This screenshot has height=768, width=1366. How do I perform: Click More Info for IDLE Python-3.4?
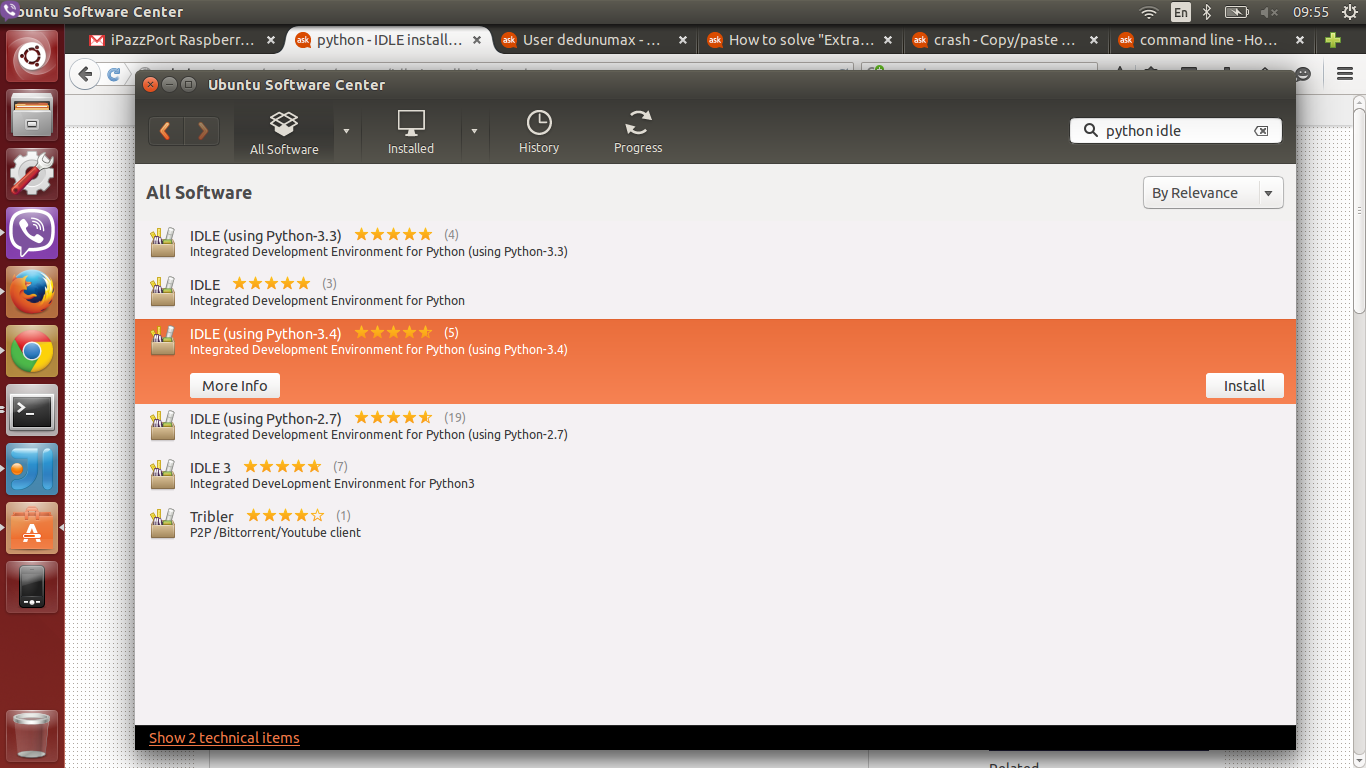tap(235, 386)
